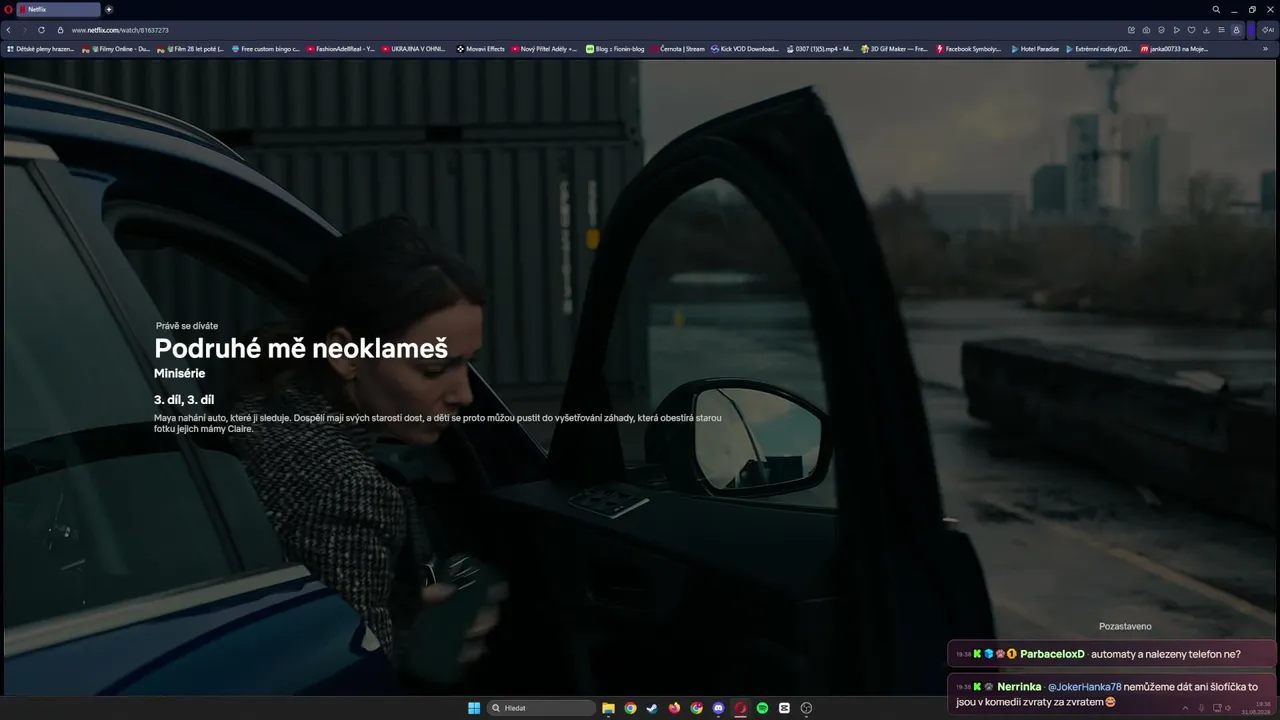
Task: Open the 'Blog :: Fionin-blog' bookmark
Action: 615,49
